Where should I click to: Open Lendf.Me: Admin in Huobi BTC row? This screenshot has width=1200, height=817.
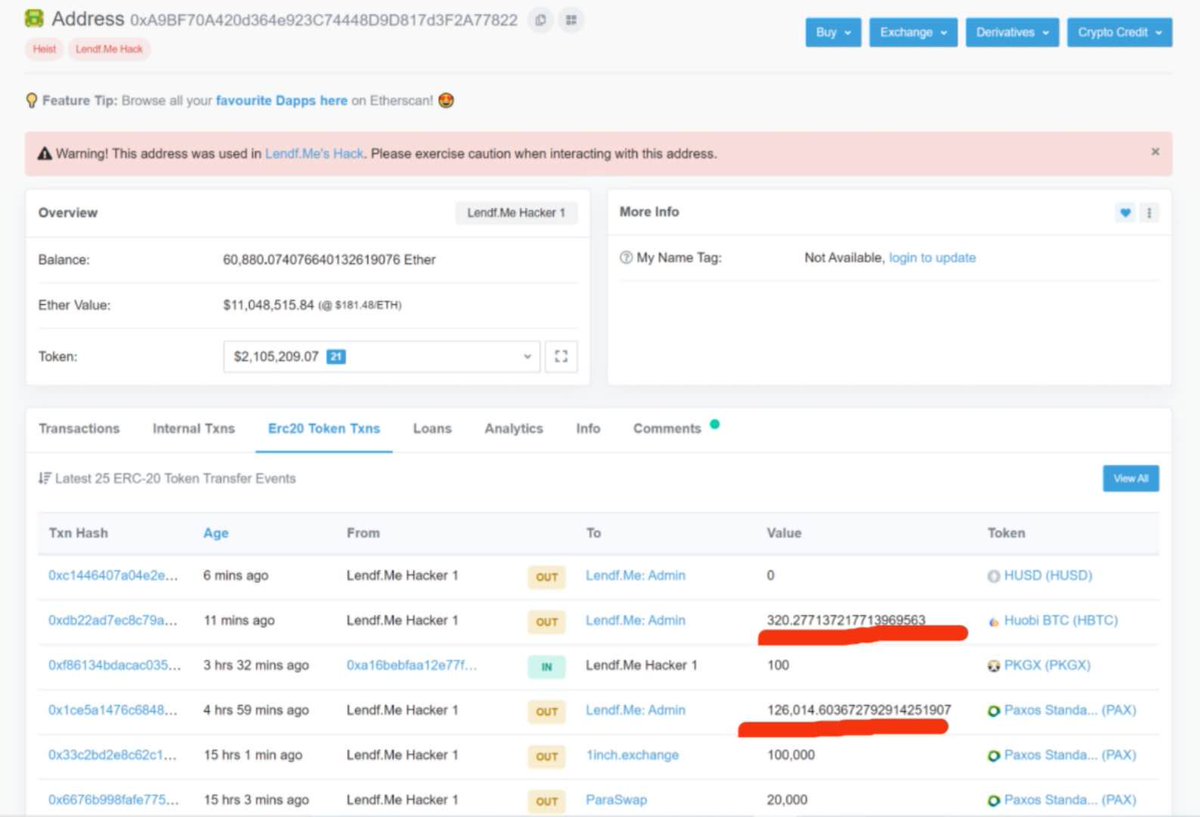[636, 620]
